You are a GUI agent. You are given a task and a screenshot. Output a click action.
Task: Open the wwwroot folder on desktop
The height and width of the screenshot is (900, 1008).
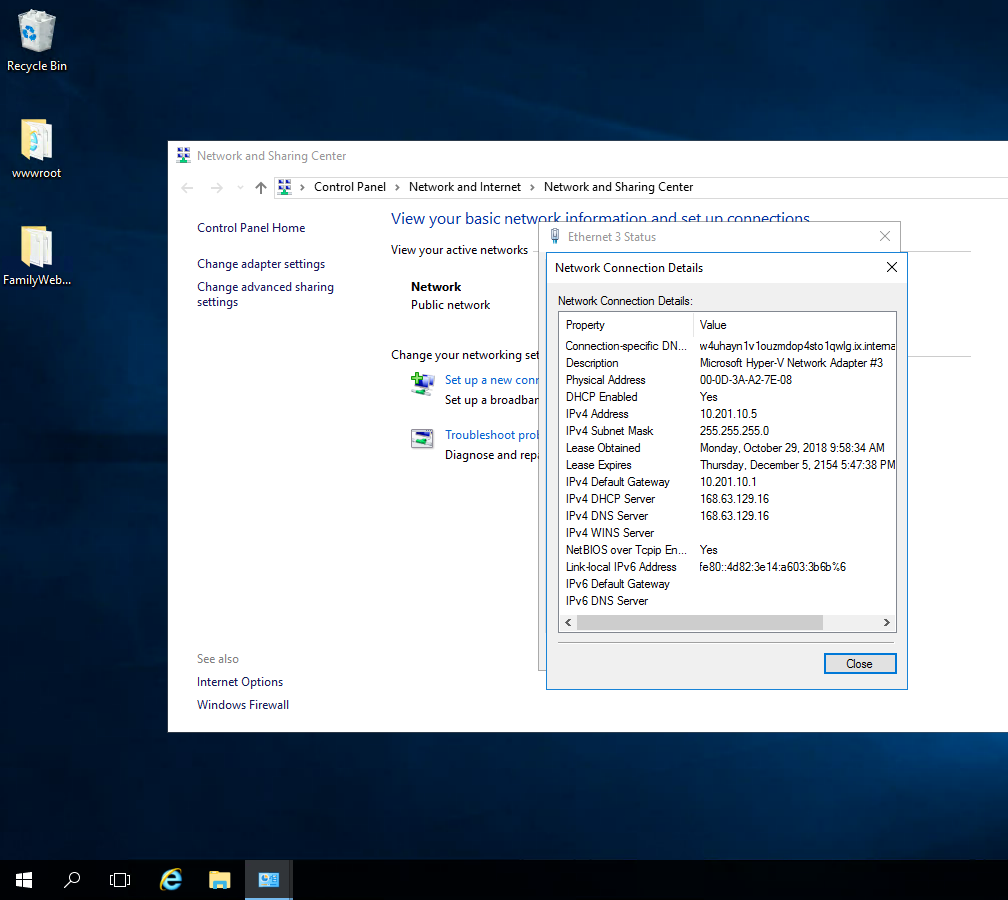pos(36,140)
